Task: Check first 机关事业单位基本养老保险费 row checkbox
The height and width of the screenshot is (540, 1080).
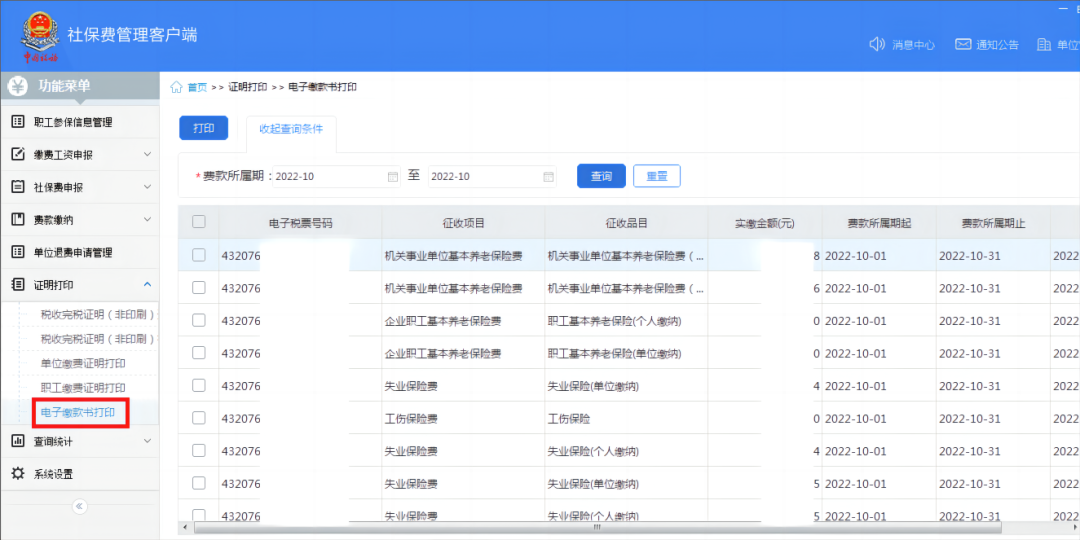Action: 198,255
